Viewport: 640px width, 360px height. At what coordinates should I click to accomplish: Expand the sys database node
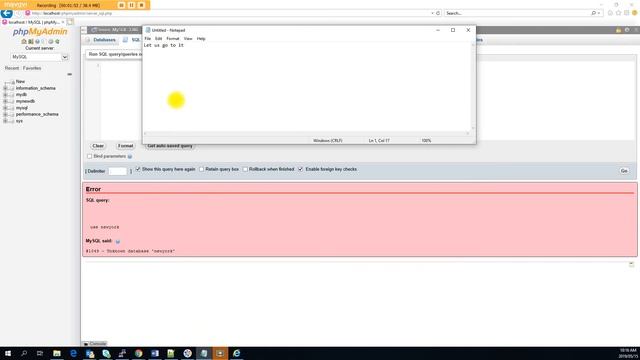5,121
